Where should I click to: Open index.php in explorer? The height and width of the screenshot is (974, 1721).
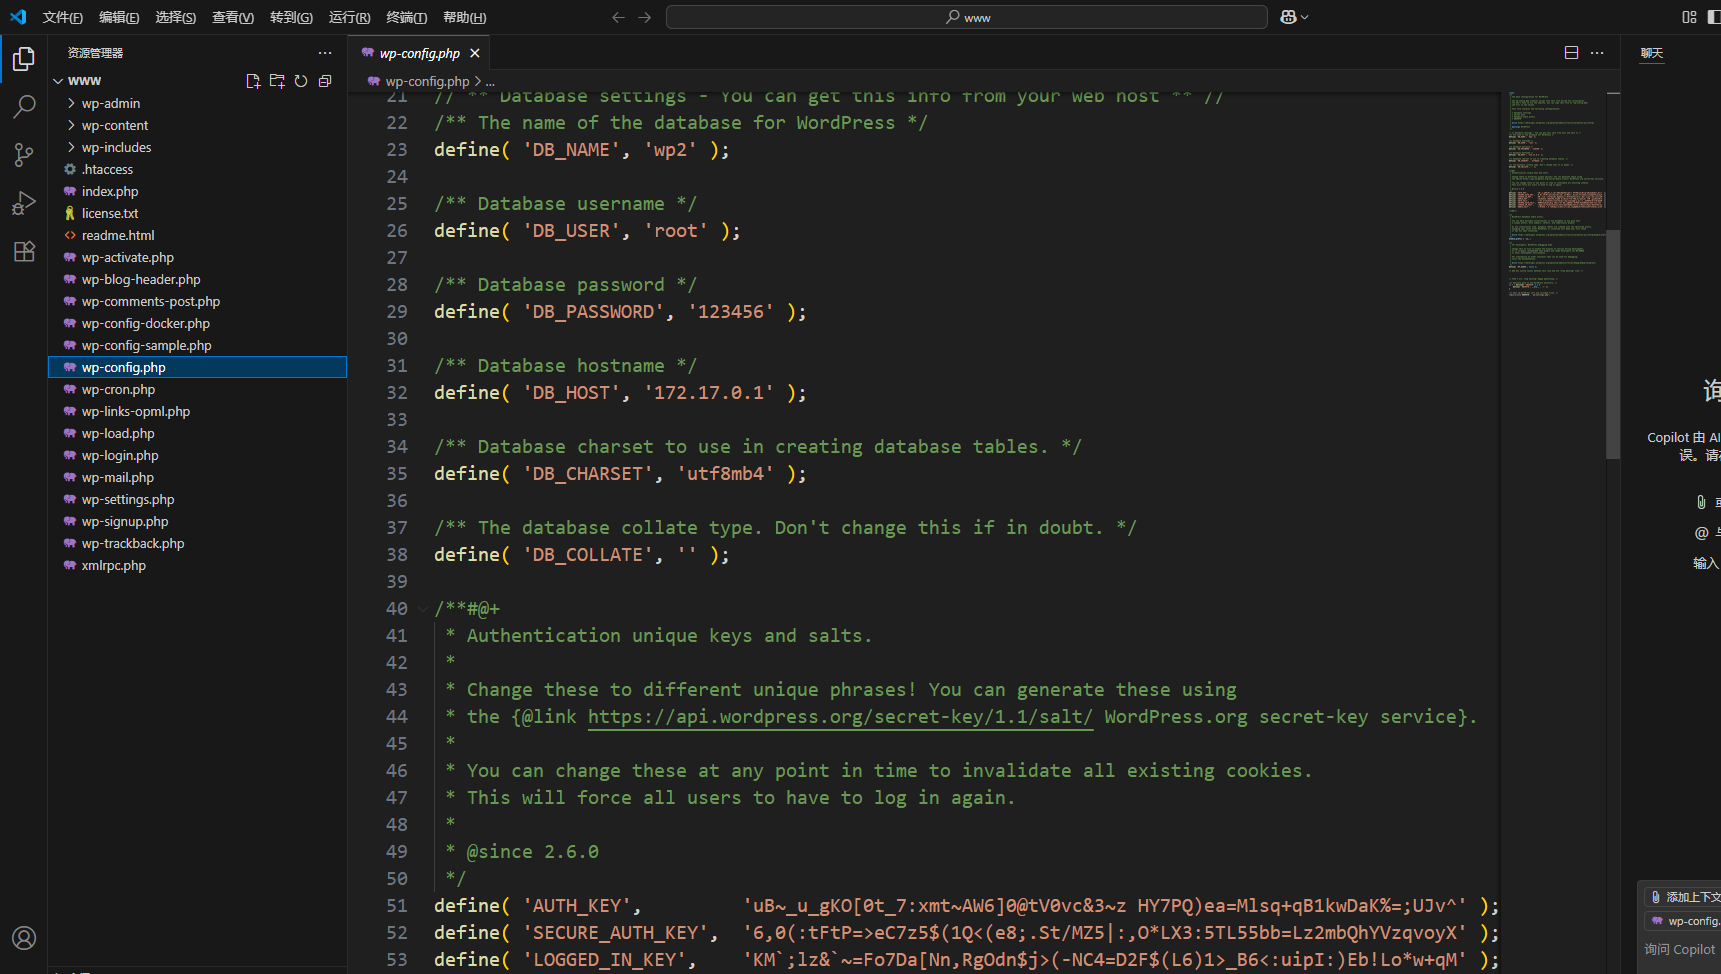198,191
